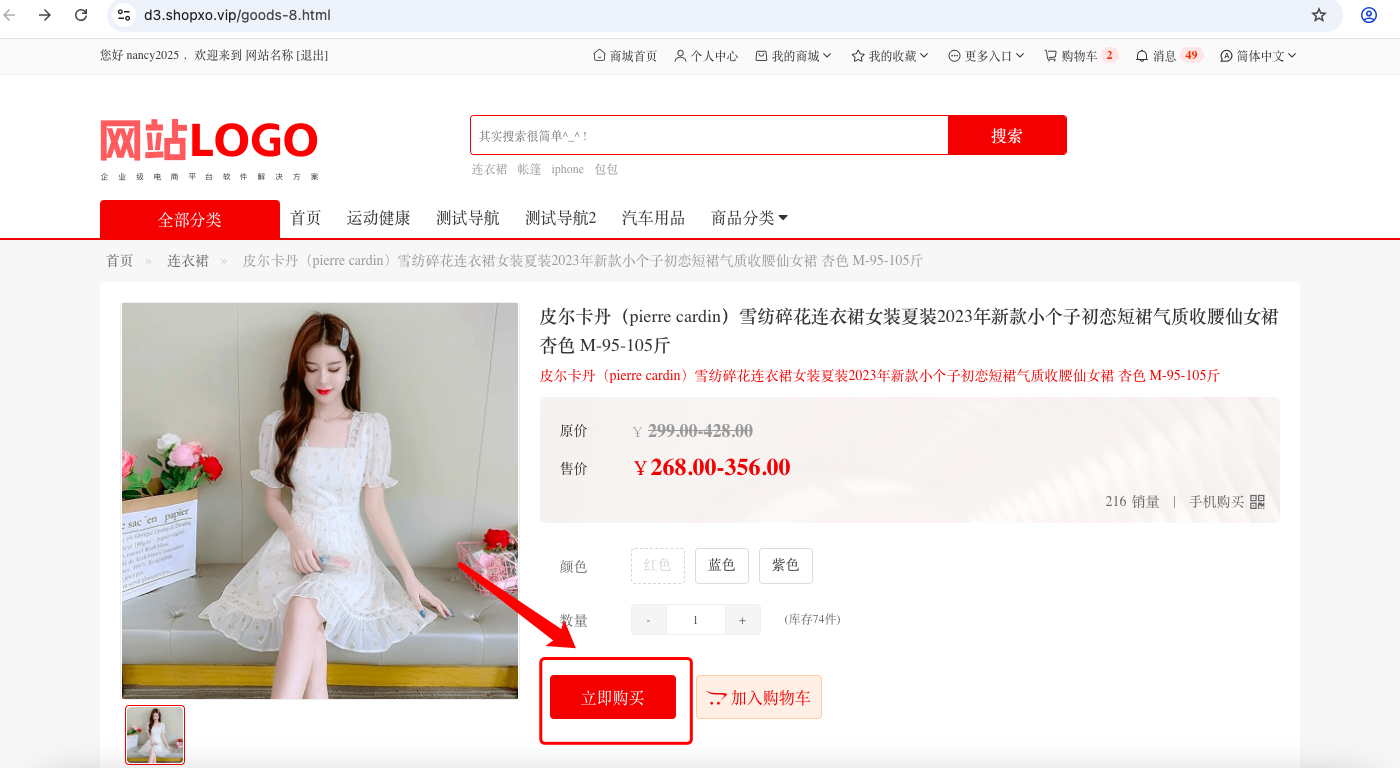
Task: Expand the 我的收藏 dropdown
Action: click(x=890, y=56)
